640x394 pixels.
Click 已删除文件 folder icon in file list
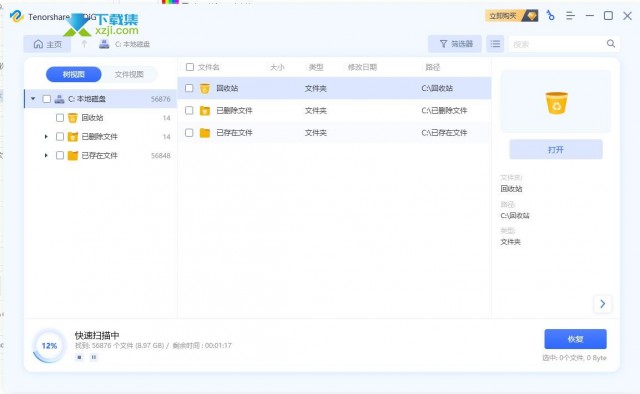tap(204, 110)
